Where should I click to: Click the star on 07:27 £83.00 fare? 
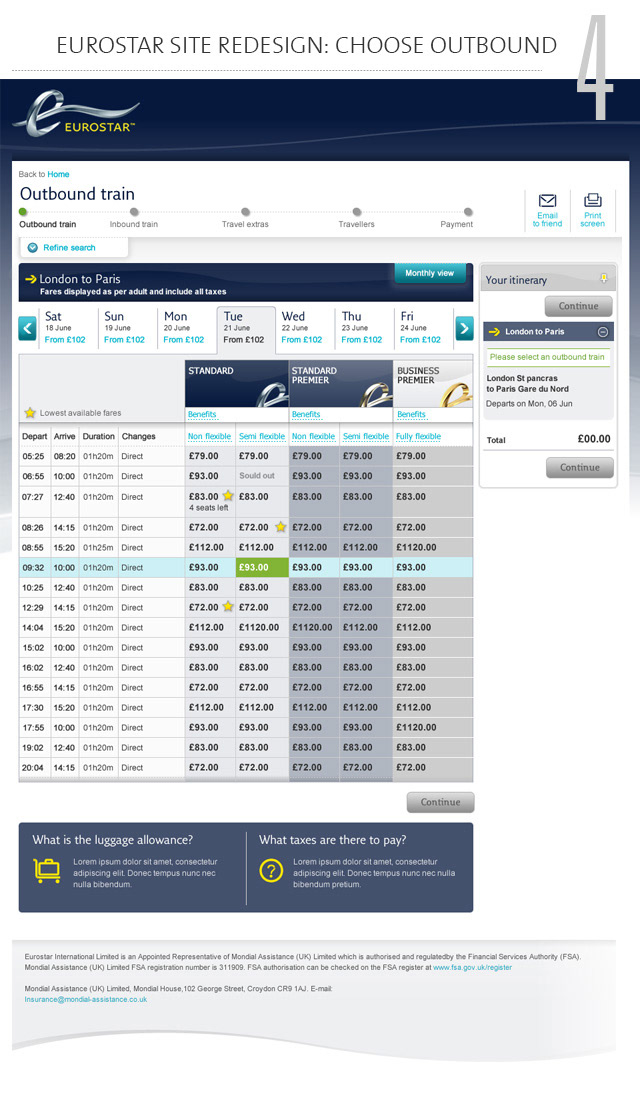pos(228,496)
